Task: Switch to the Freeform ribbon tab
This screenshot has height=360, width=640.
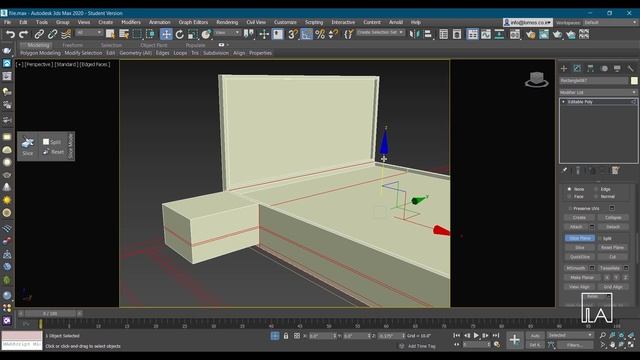Action: [73, 45]
